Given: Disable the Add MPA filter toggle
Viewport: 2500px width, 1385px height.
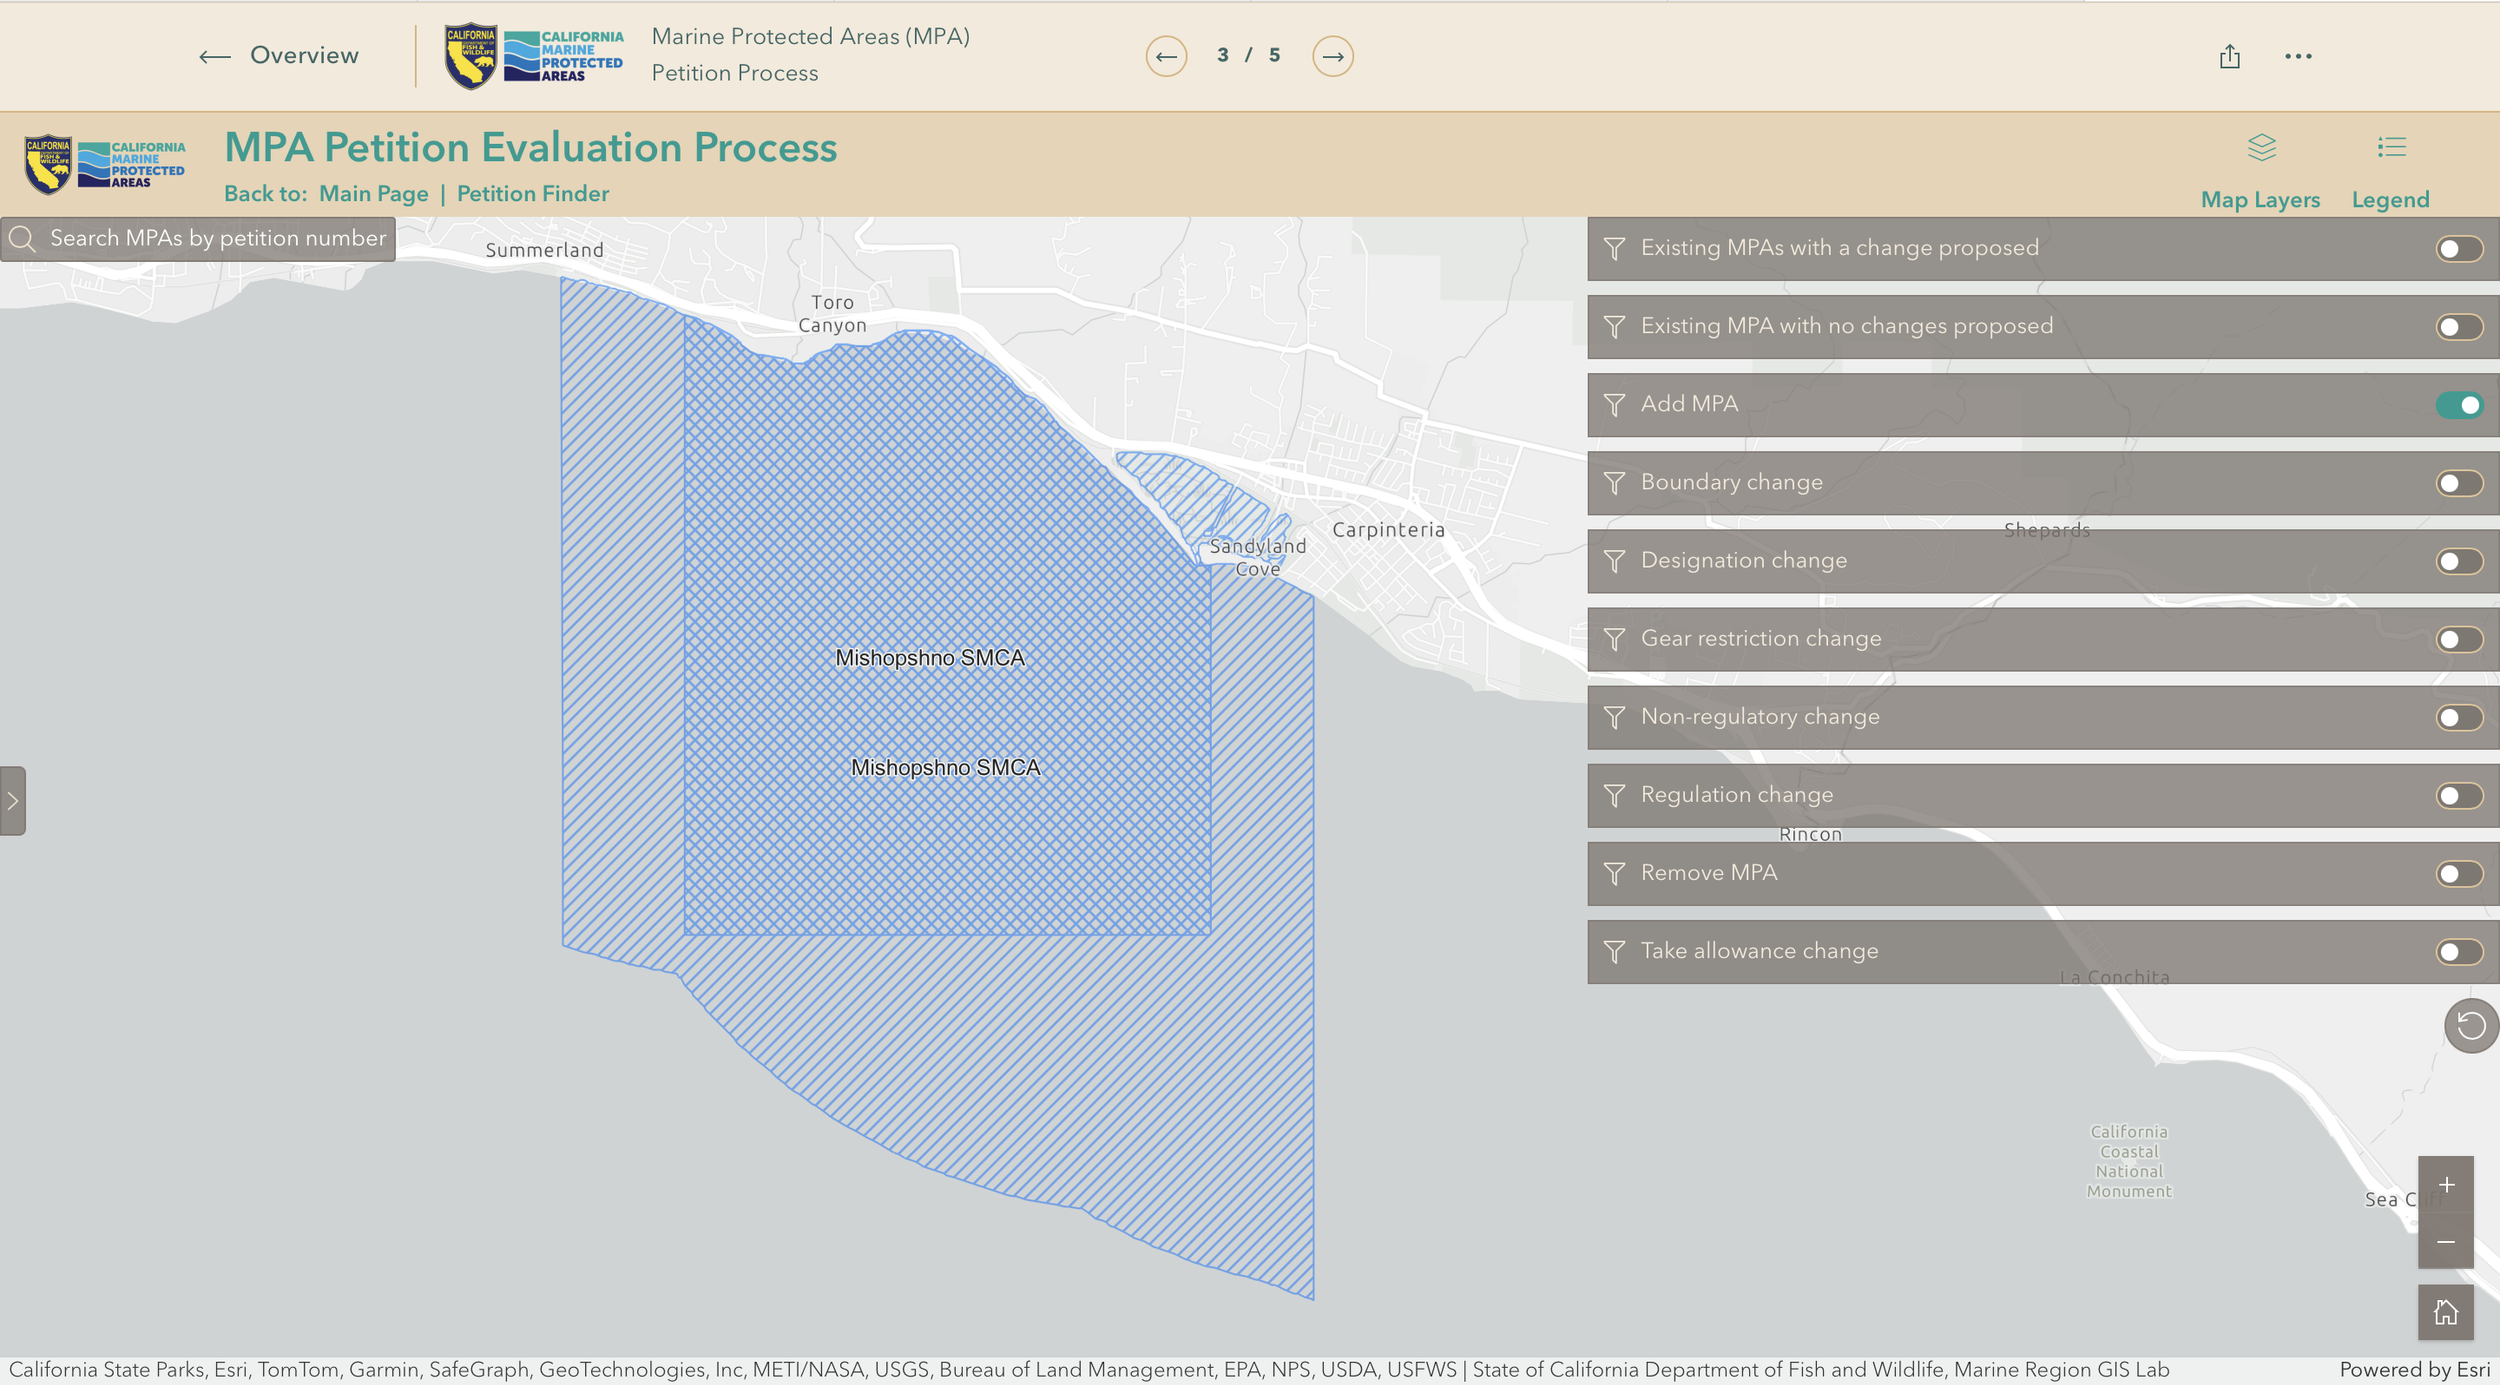Looking at the screenshot, I should point(2459,405).
